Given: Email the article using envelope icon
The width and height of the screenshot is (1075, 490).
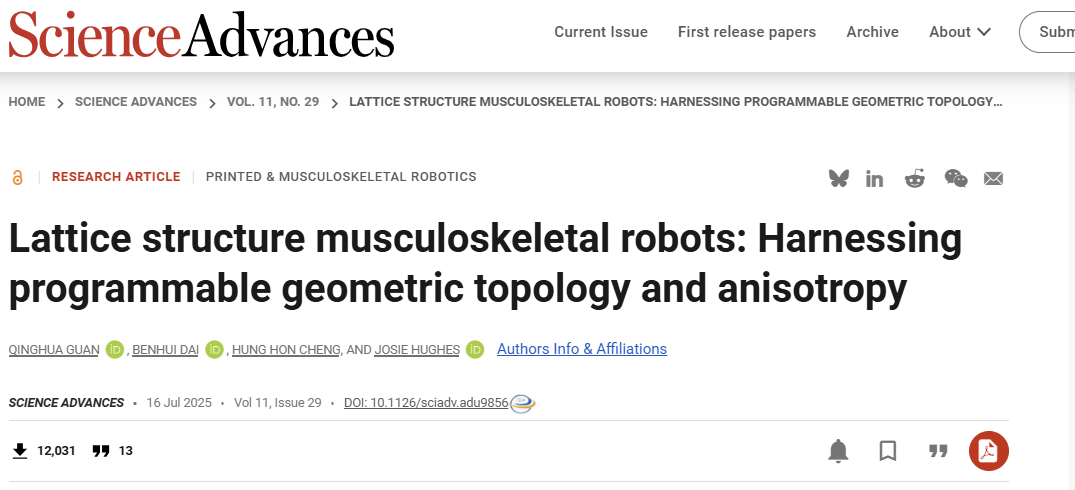Looking at the screenshot, I should [x=993, y=178].
